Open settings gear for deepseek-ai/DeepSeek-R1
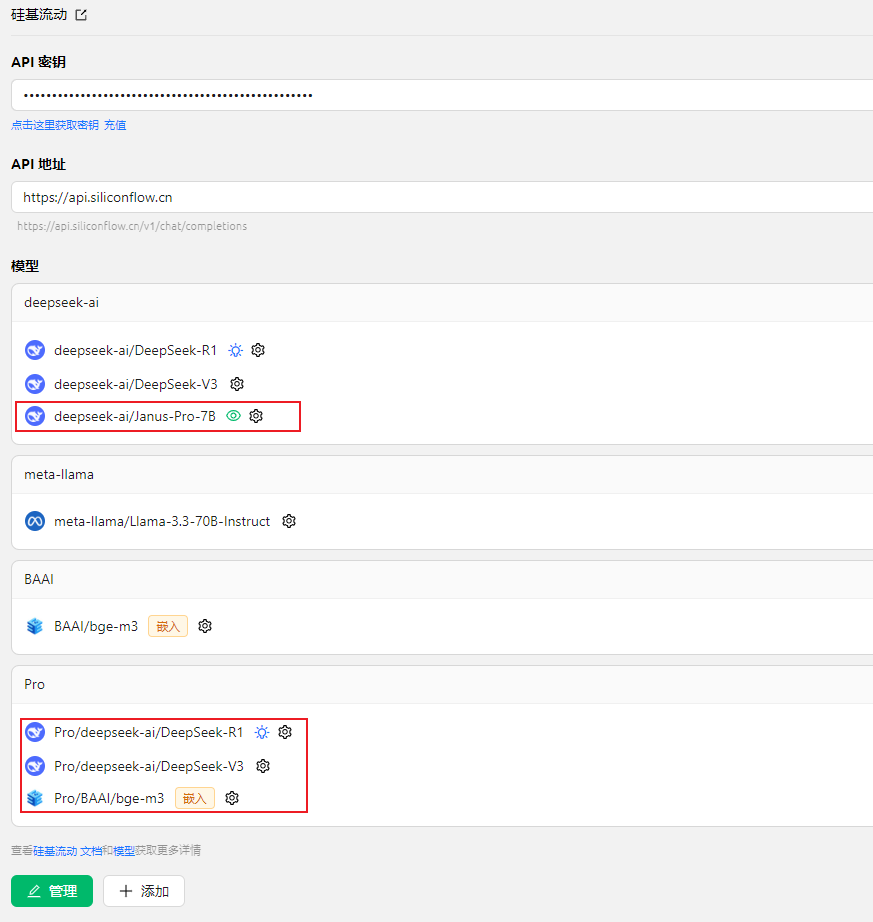873x922 pixels. [258, 350]
